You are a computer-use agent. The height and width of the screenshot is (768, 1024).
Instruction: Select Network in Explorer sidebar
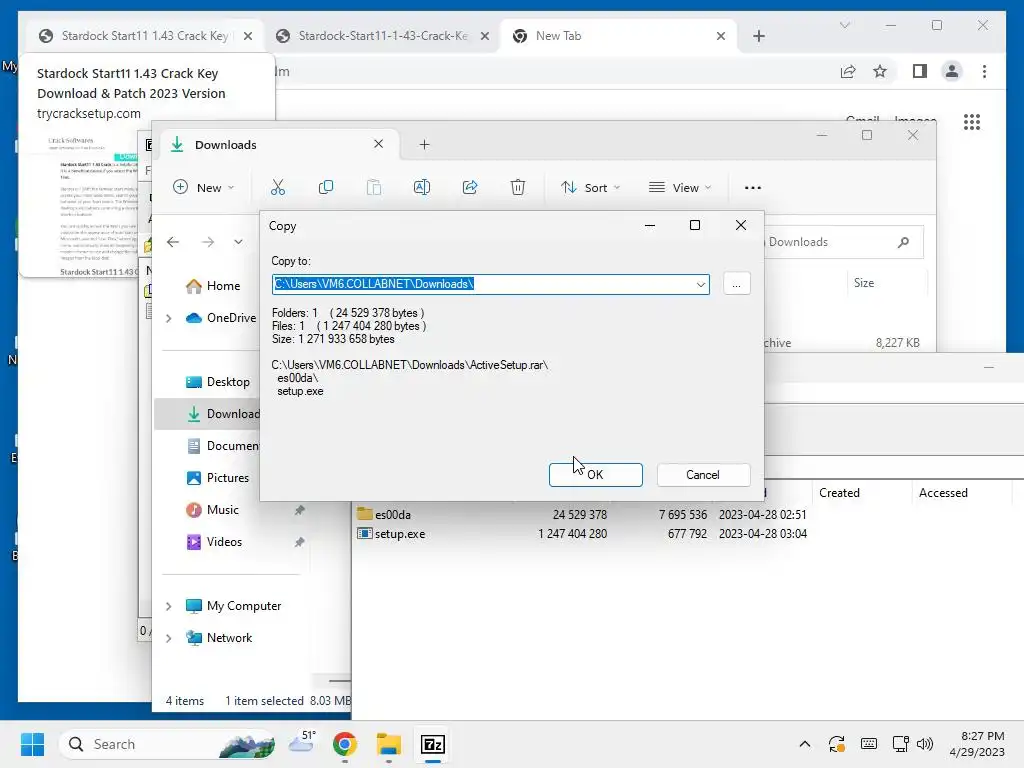219,638
